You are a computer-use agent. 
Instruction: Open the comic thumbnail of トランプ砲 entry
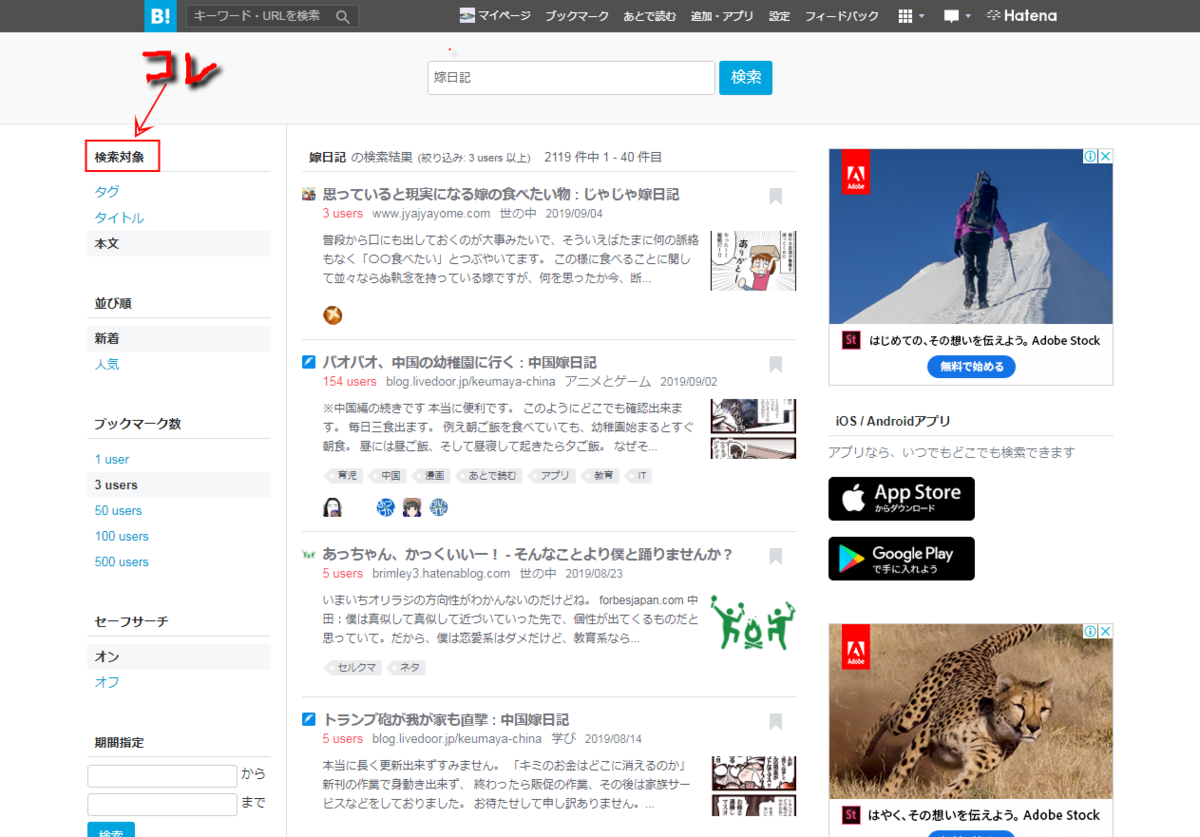tap(753, 786)
